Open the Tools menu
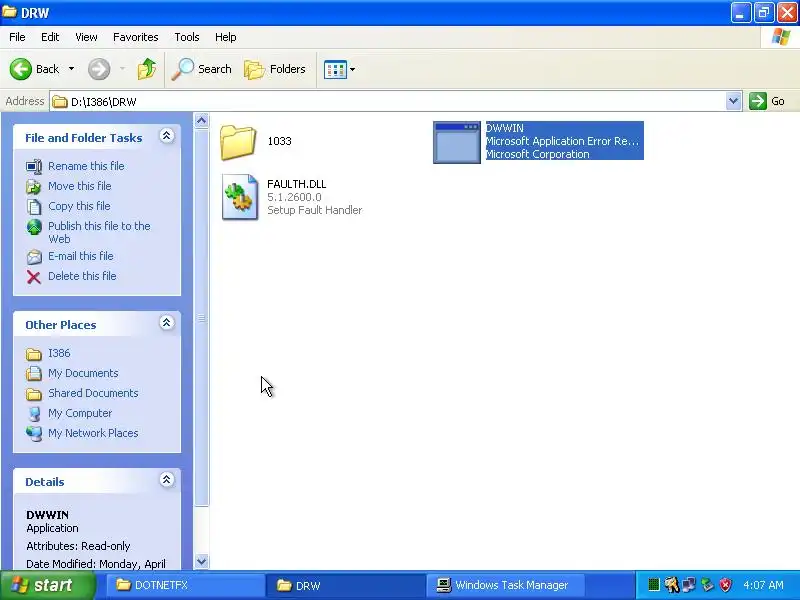The height and width of the screenshot is (600, 800). coord(187,37)
